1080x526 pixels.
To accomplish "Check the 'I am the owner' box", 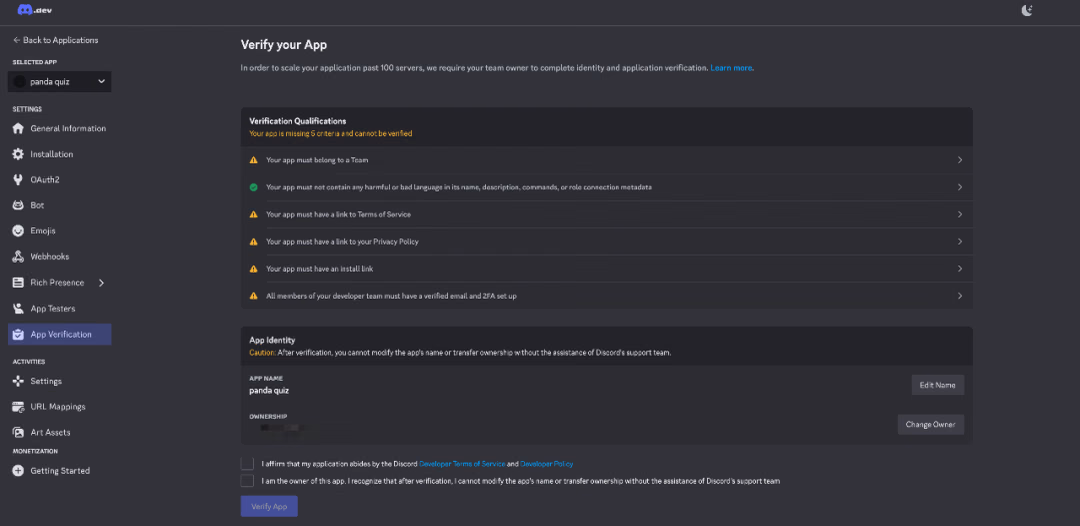I will (x=247, y=481).
